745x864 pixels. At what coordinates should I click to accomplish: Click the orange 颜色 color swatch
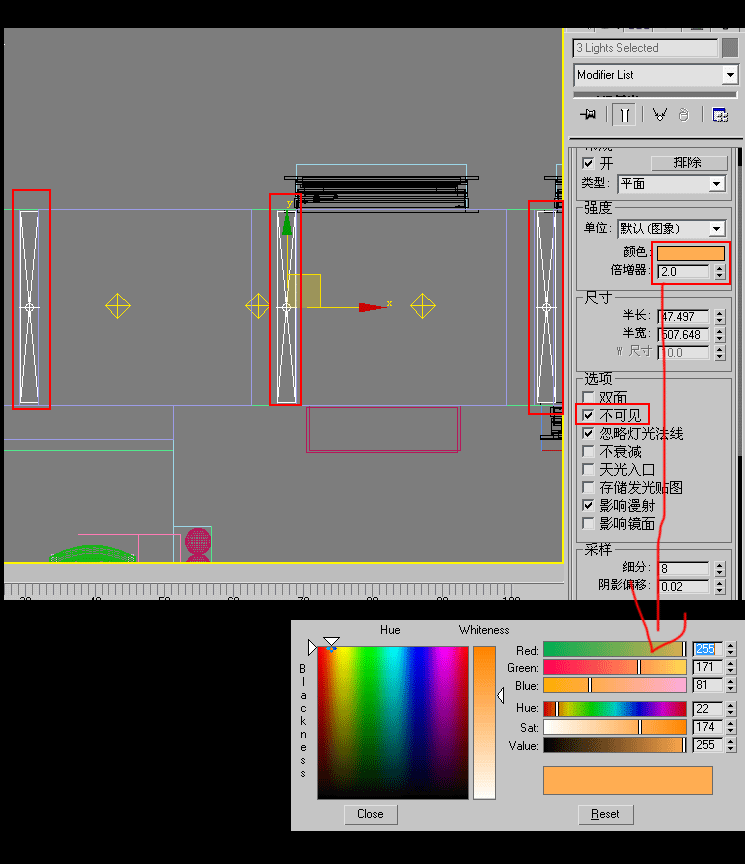point(690,253)
